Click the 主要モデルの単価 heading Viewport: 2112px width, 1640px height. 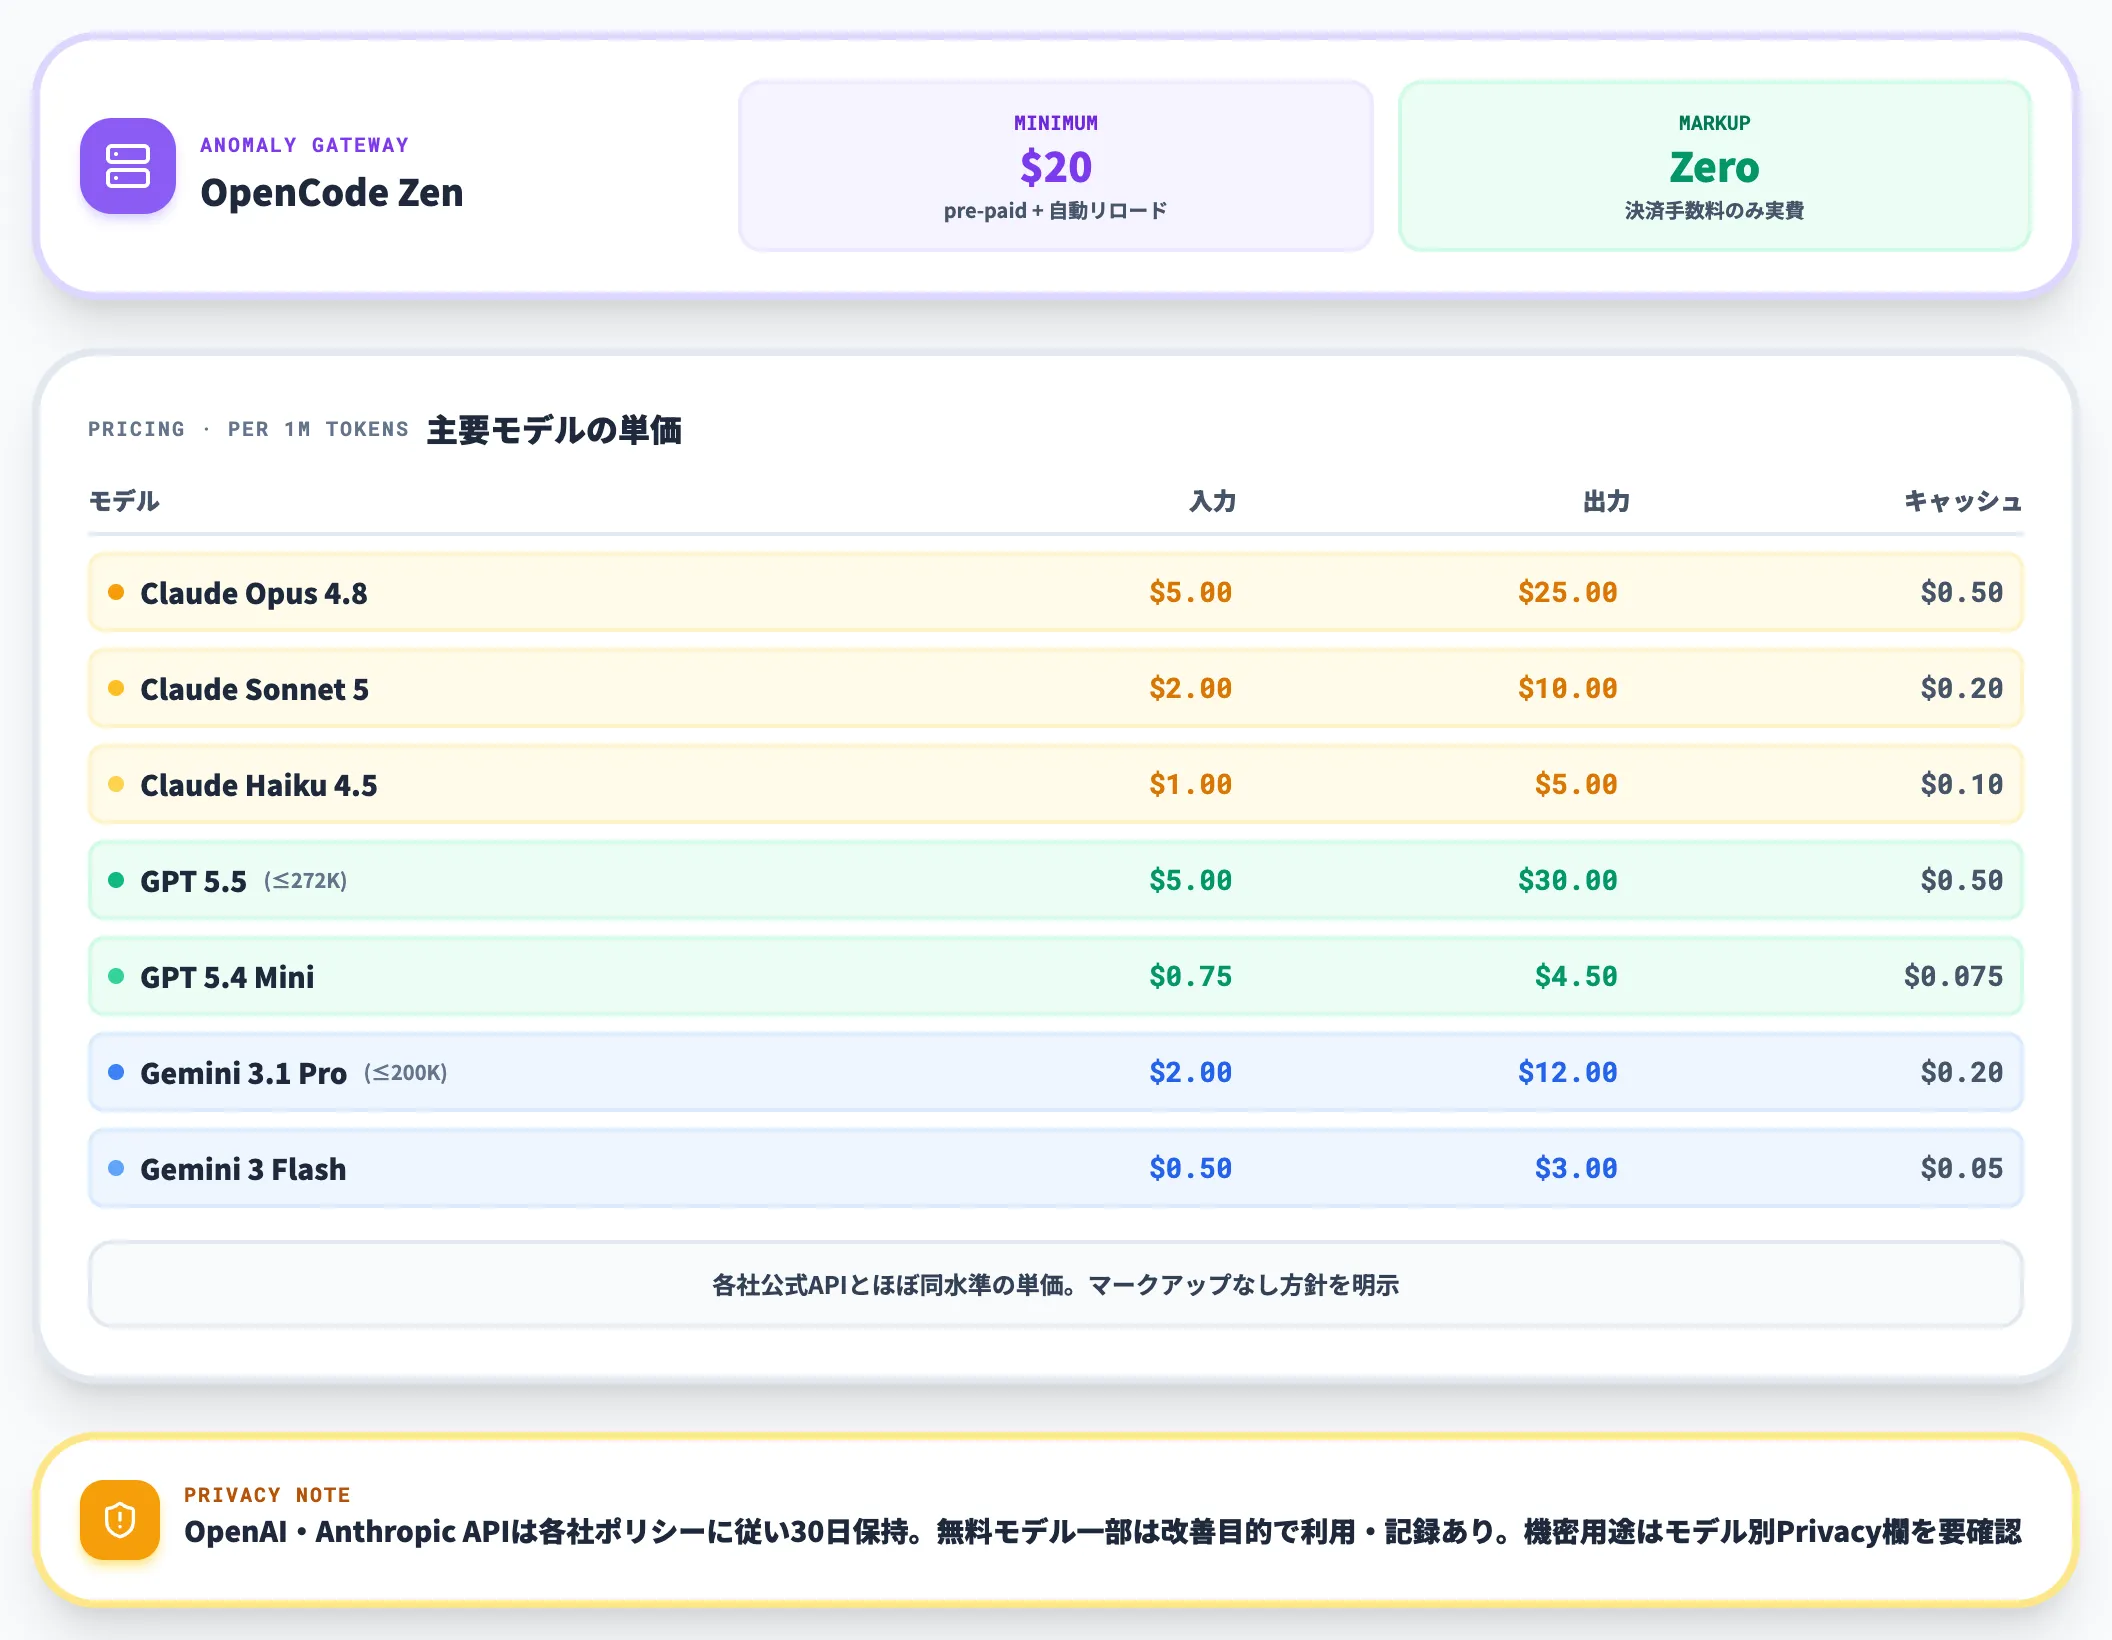[554, 430]
